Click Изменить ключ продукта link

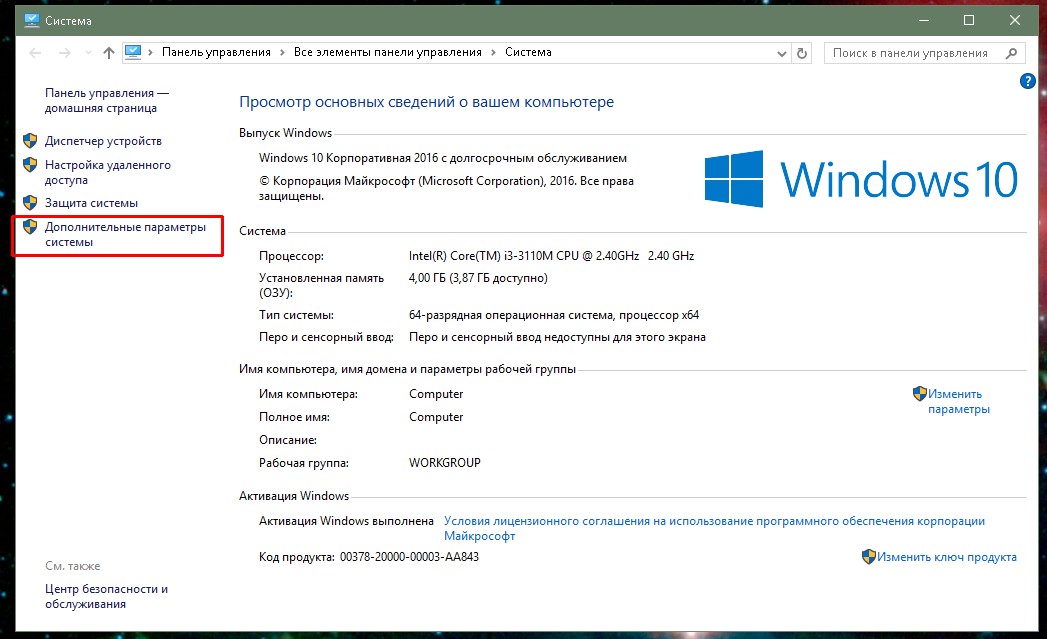pyautogui.click(x=947, y=557)
